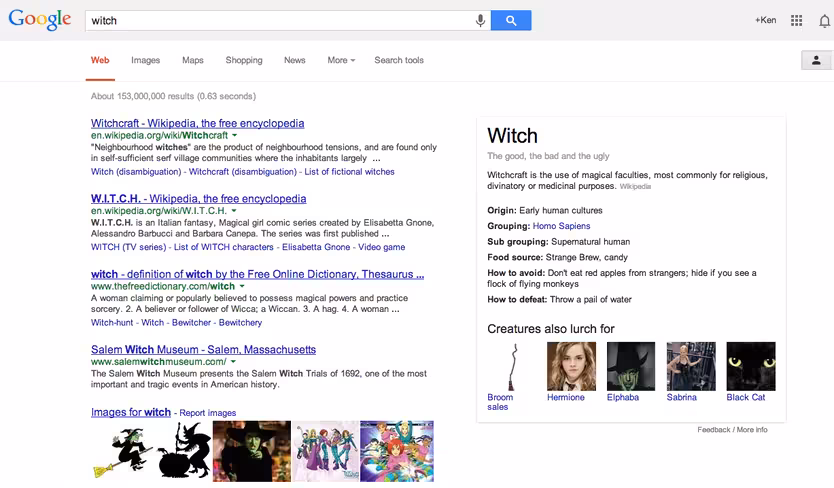Open black silhouette witch with cauldron thumbnail

coord(184,451)
